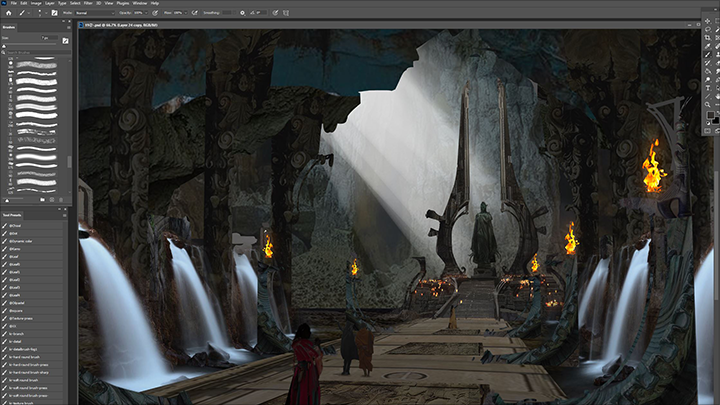Select the Paint Bucket tool

(708, 71)
